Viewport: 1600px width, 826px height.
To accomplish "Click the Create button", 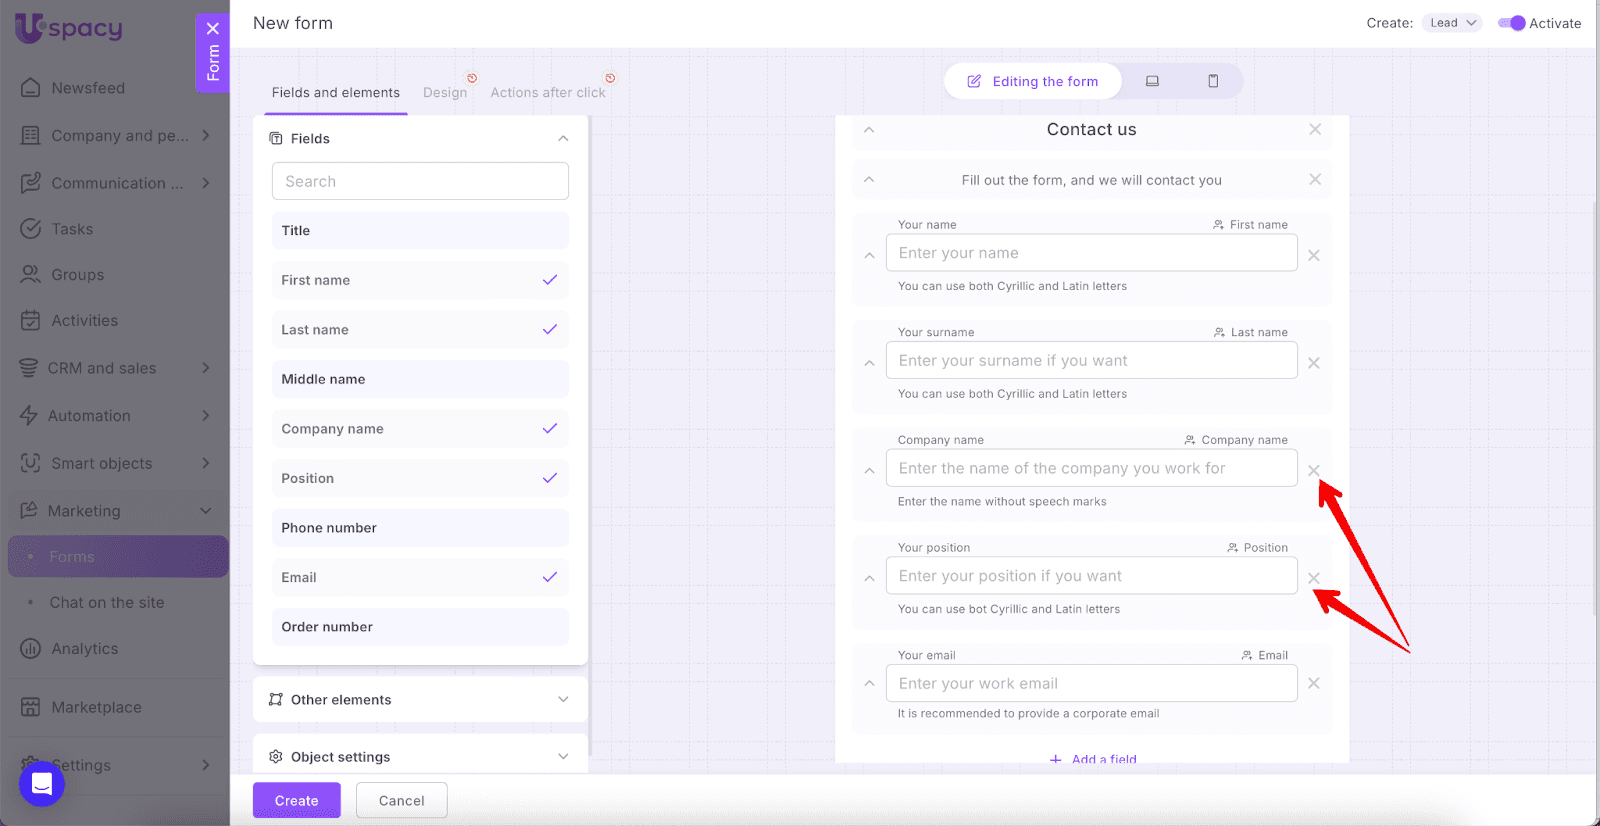I will click(296, 800).
